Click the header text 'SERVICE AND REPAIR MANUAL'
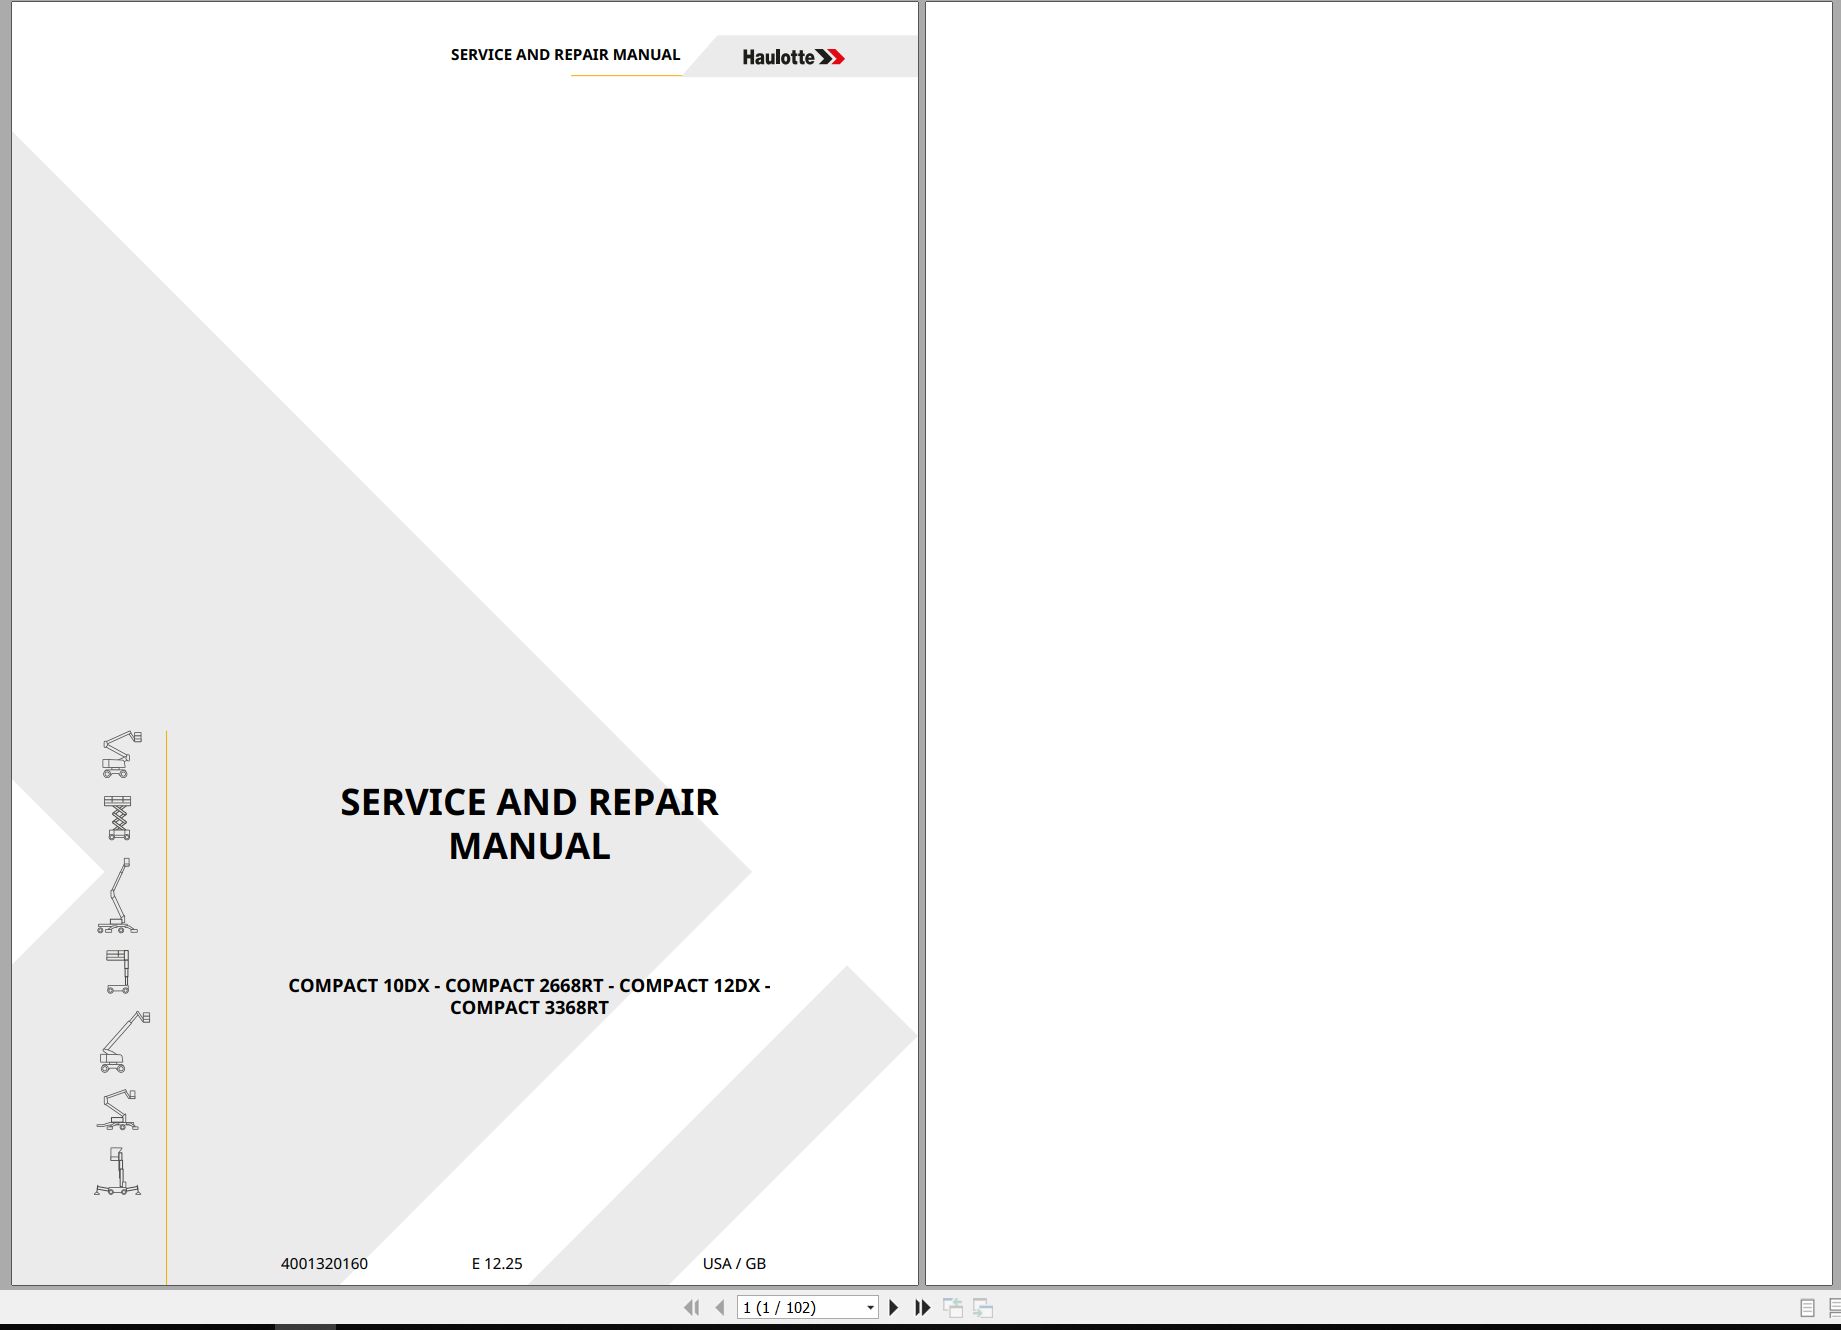 click(x=565, y=55)
